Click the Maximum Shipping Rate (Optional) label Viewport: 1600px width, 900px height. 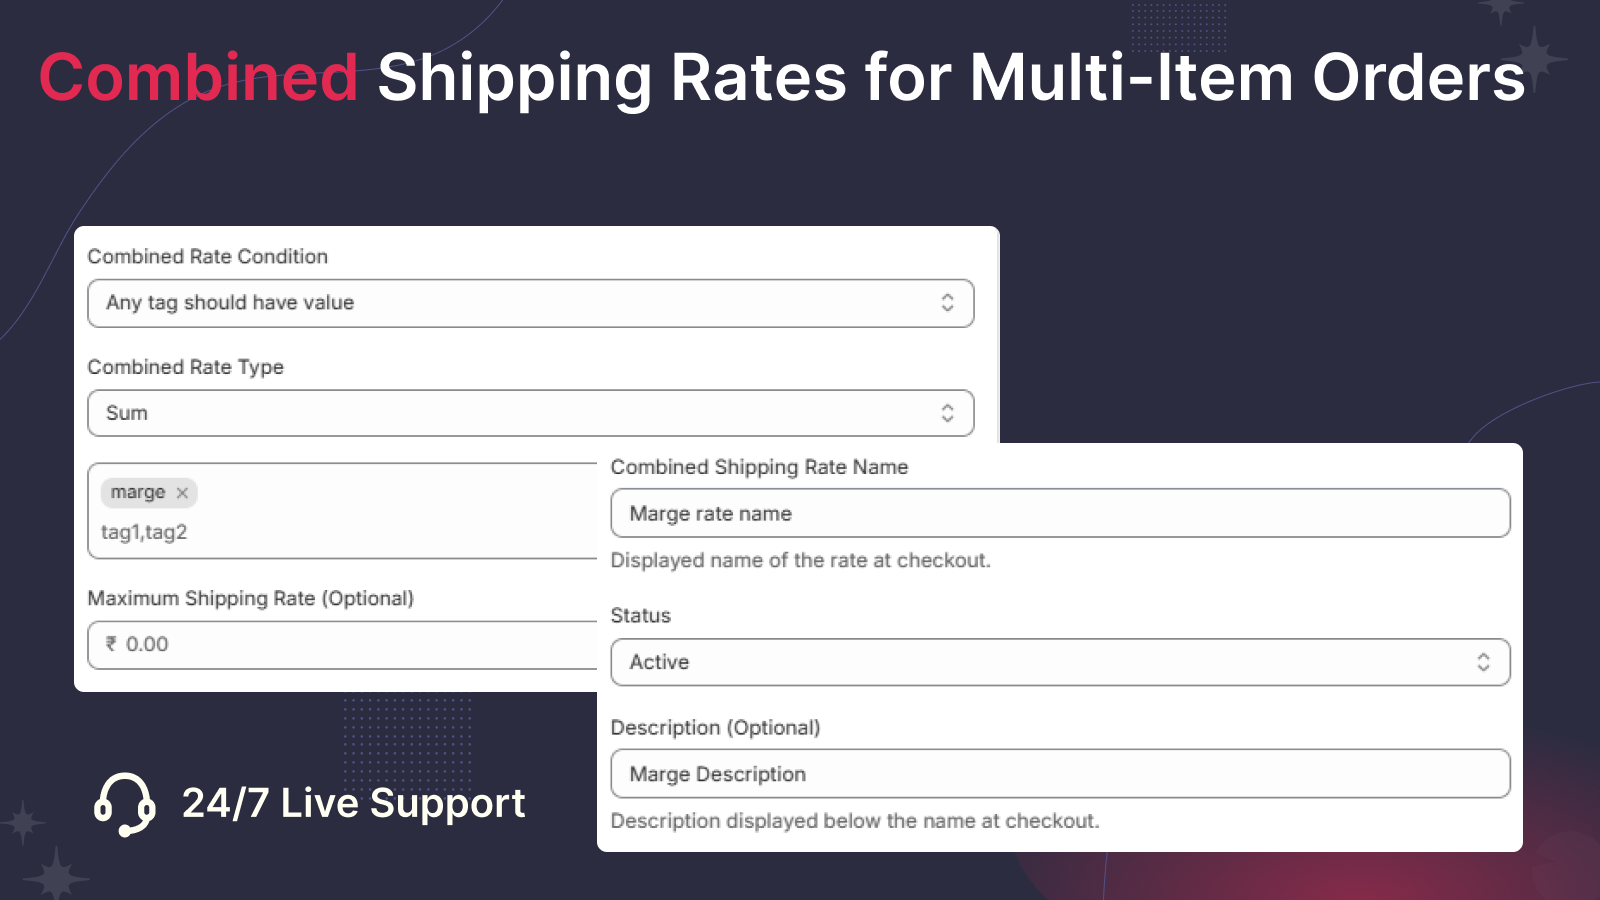[x=251, y=598]
